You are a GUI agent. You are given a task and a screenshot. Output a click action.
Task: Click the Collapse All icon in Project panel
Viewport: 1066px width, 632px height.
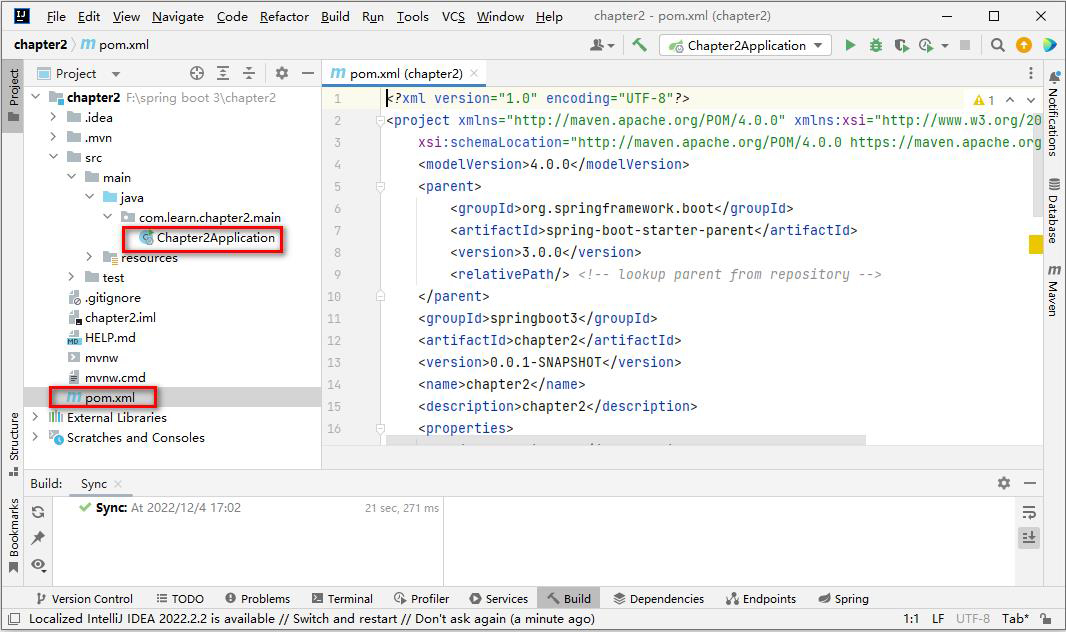click(249, 73)
